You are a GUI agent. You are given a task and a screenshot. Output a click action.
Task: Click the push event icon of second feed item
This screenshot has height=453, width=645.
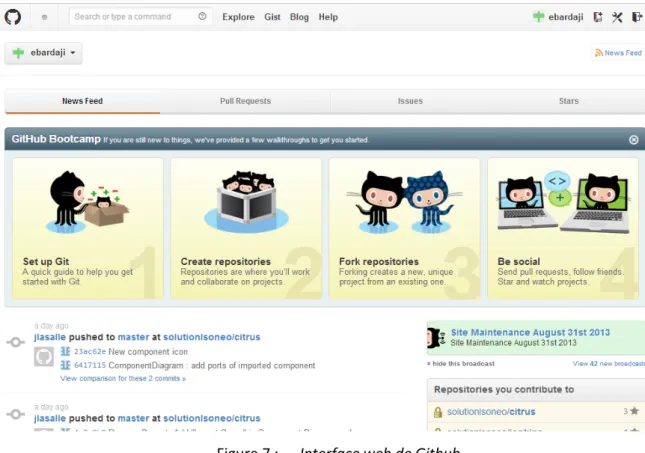coord(16,414)
